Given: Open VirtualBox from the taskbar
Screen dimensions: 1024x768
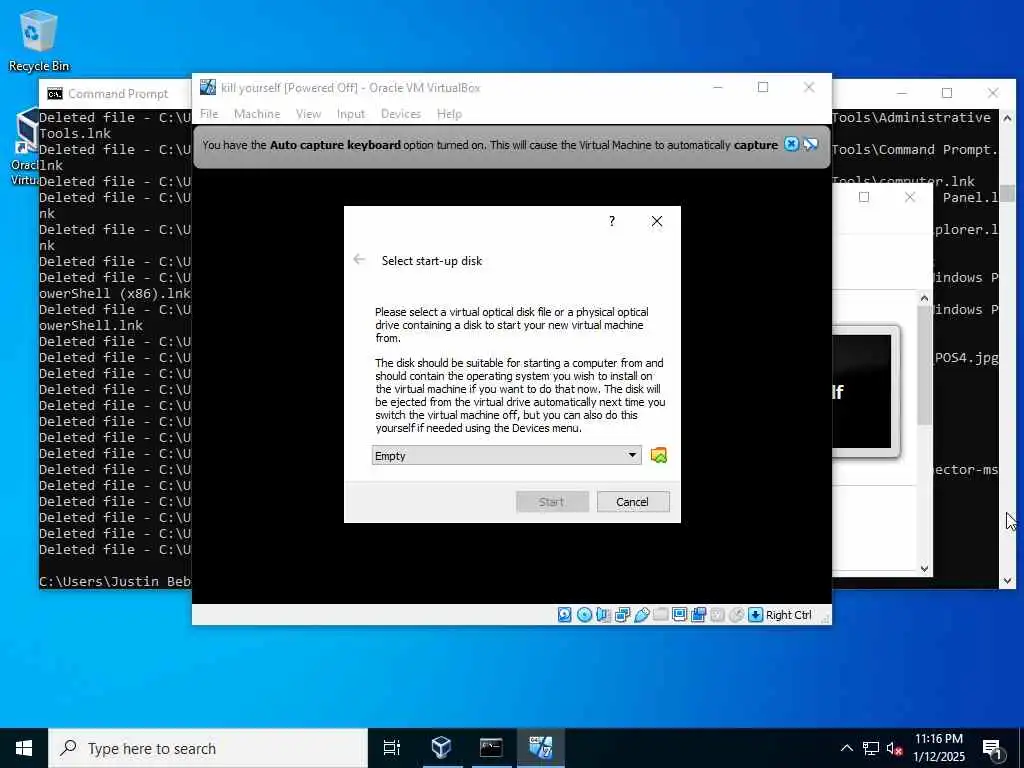Looking at the screenshot, I should point(441,748).
